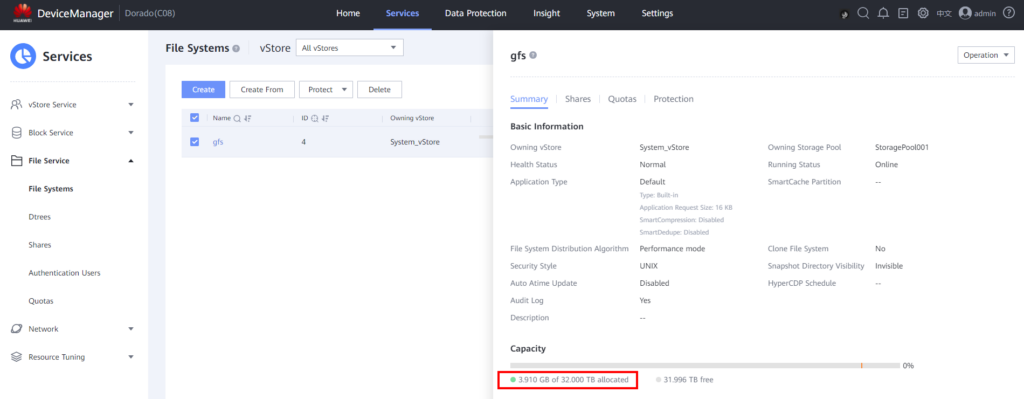Click the 31.996 TB free label
The image size is (1024, 399).
click(688, 379)
